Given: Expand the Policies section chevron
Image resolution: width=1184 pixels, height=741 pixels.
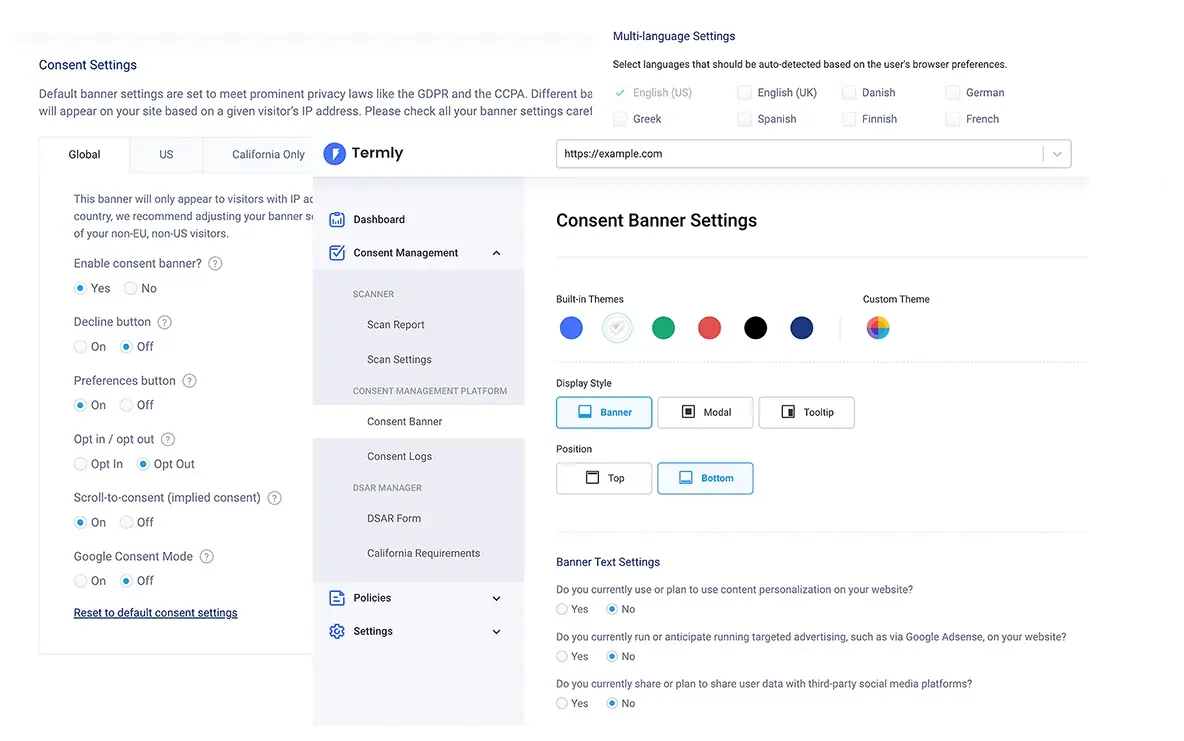Looking at the screenshot, I should coord(496,598).
